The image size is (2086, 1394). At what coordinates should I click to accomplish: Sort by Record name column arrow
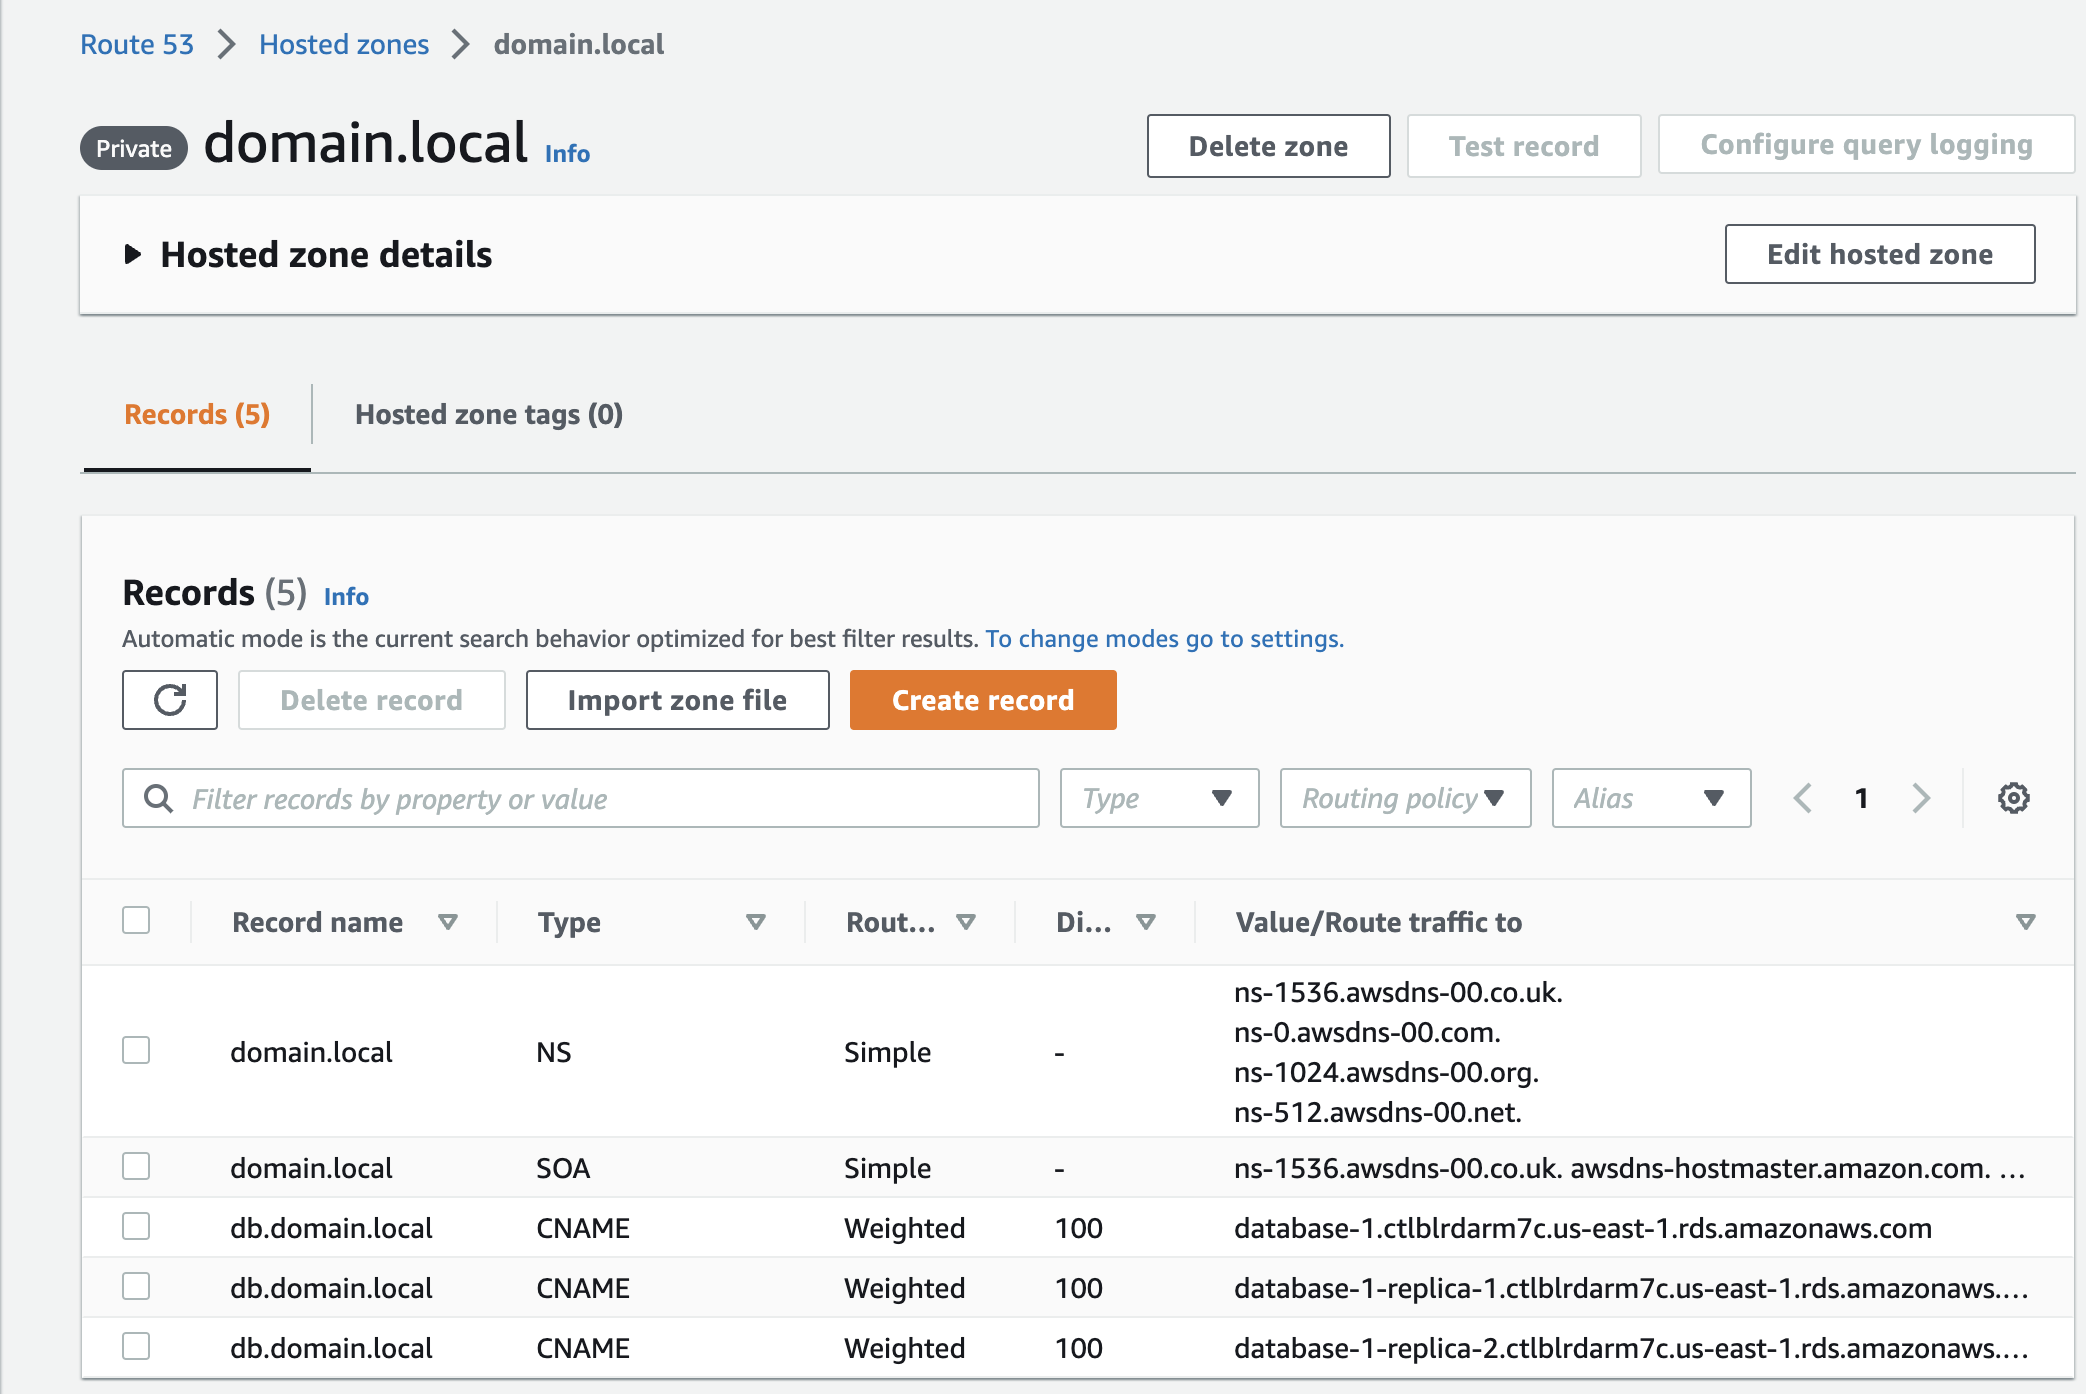click(447, 922)
